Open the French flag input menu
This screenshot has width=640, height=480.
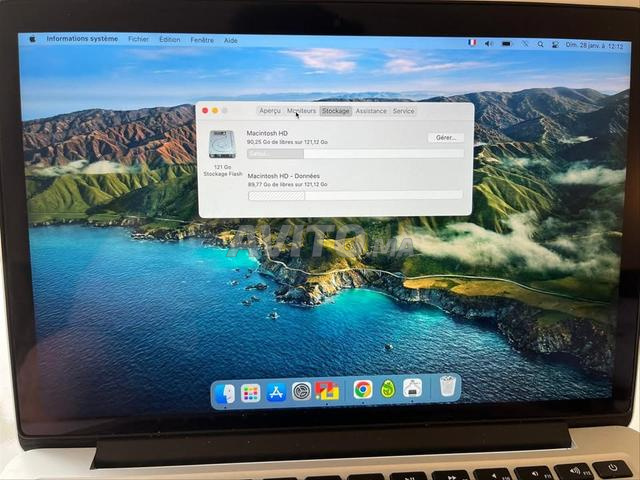[x=472, y=43]
